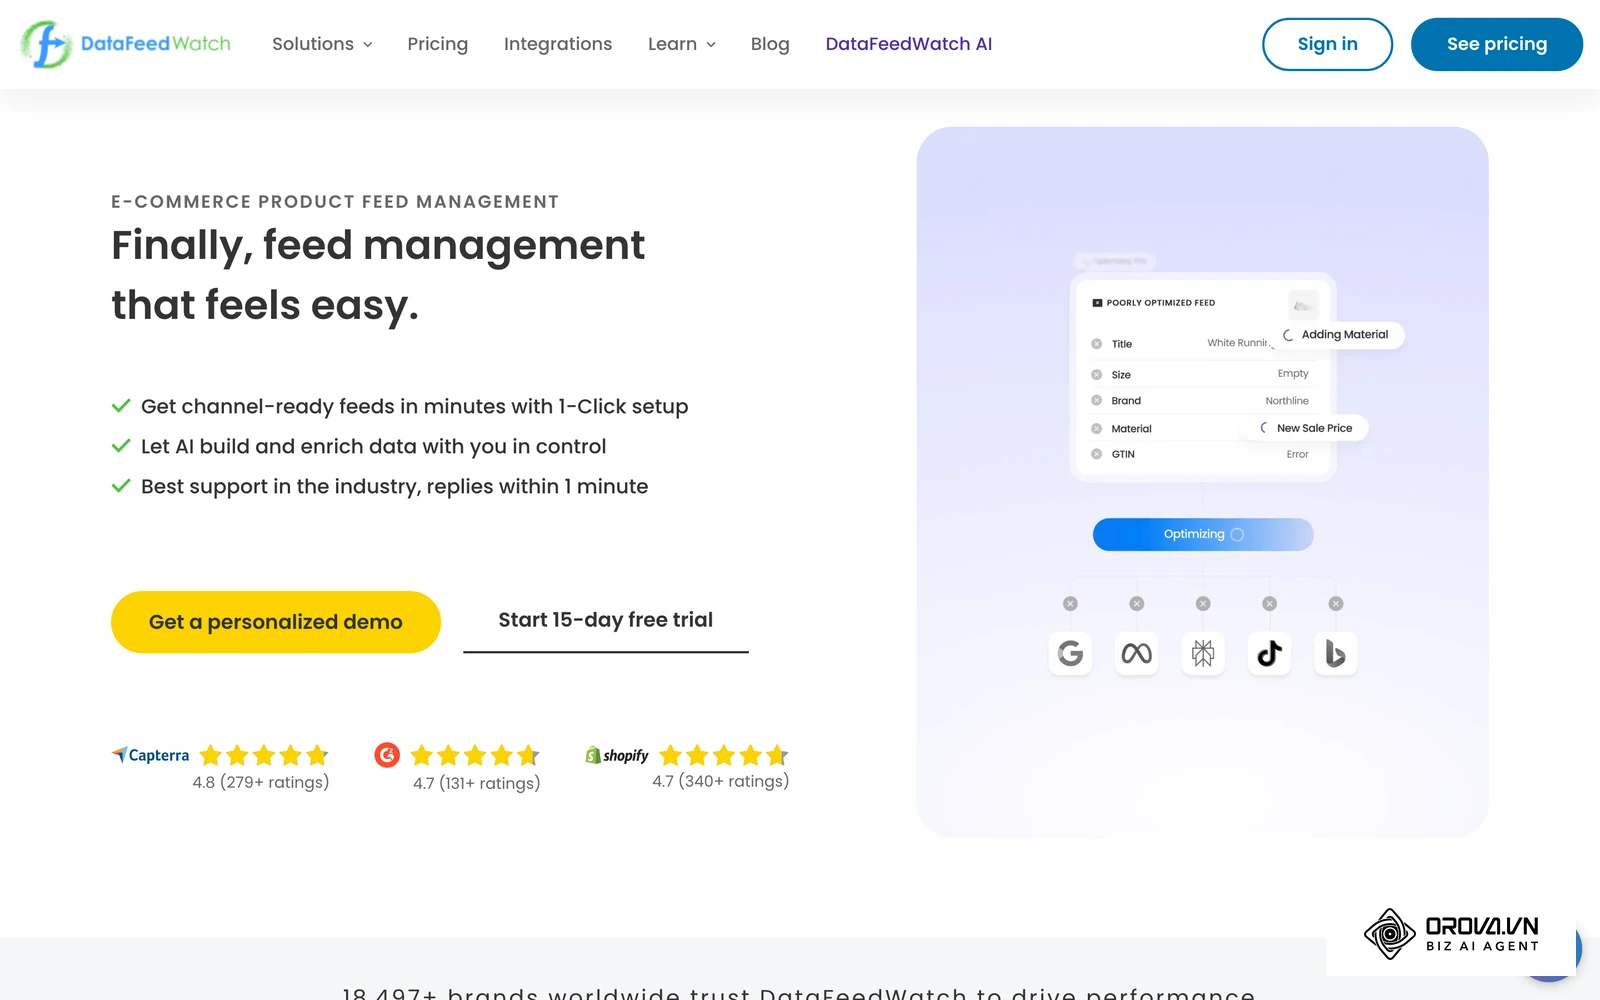This screenshot has width=1600, height=1000.
Task: Click the Capterra logo
Action: pos(150,755)
